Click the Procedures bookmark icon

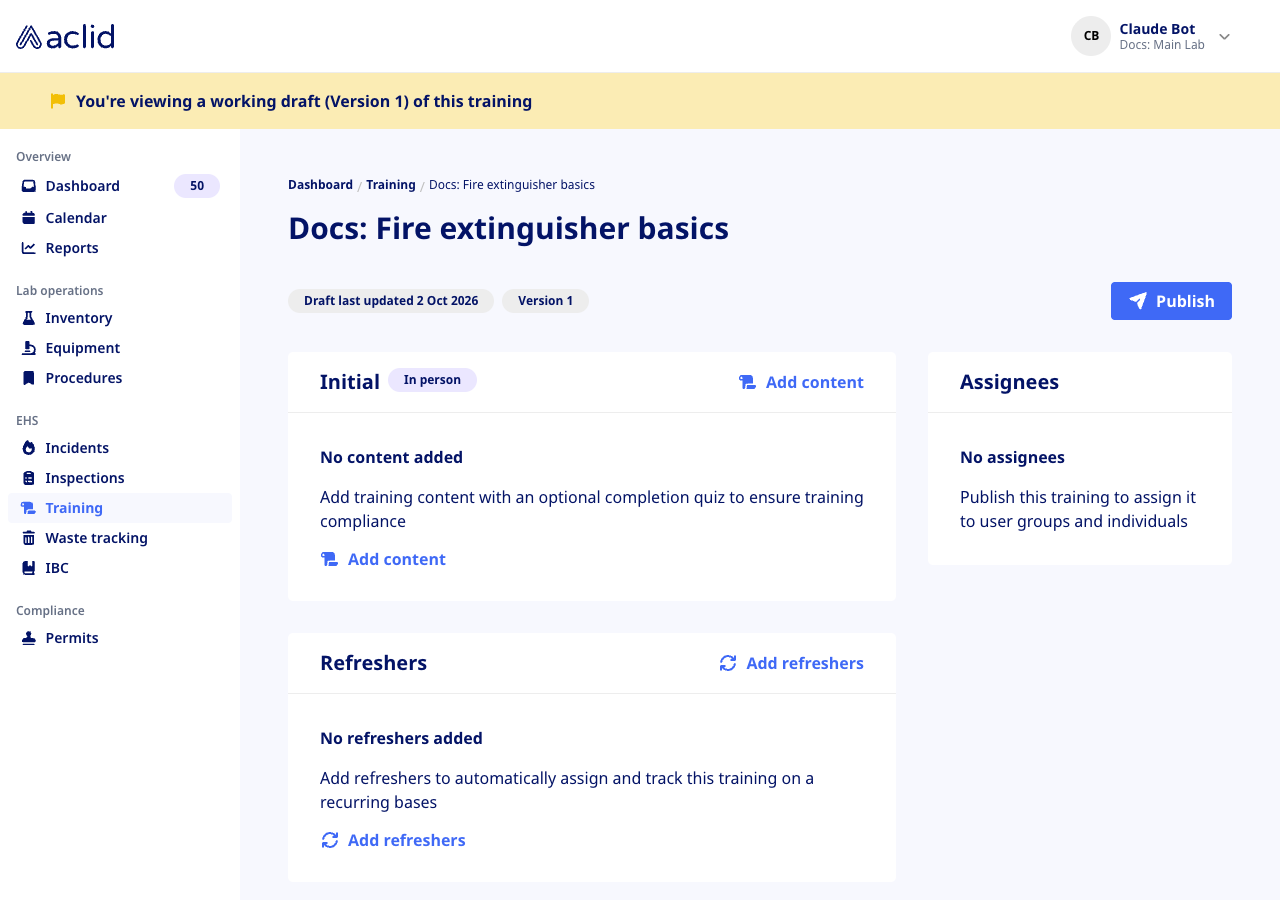[x=29, y=378]
